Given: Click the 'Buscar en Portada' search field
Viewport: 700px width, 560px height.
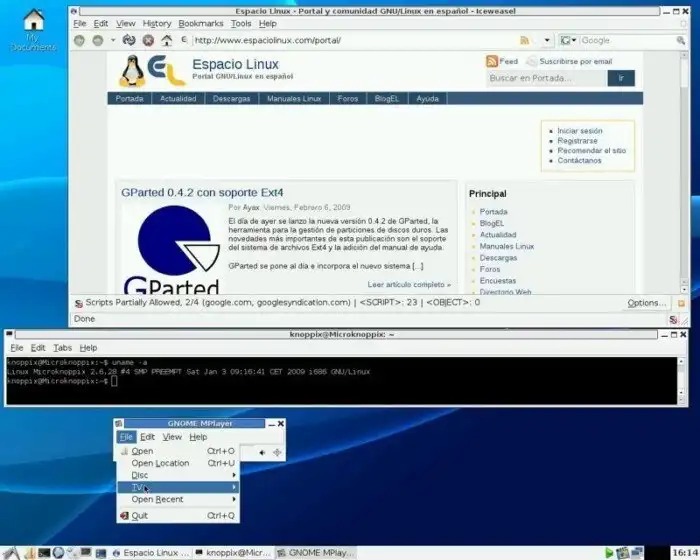Looking at the screenshot, I should point(545,78).
